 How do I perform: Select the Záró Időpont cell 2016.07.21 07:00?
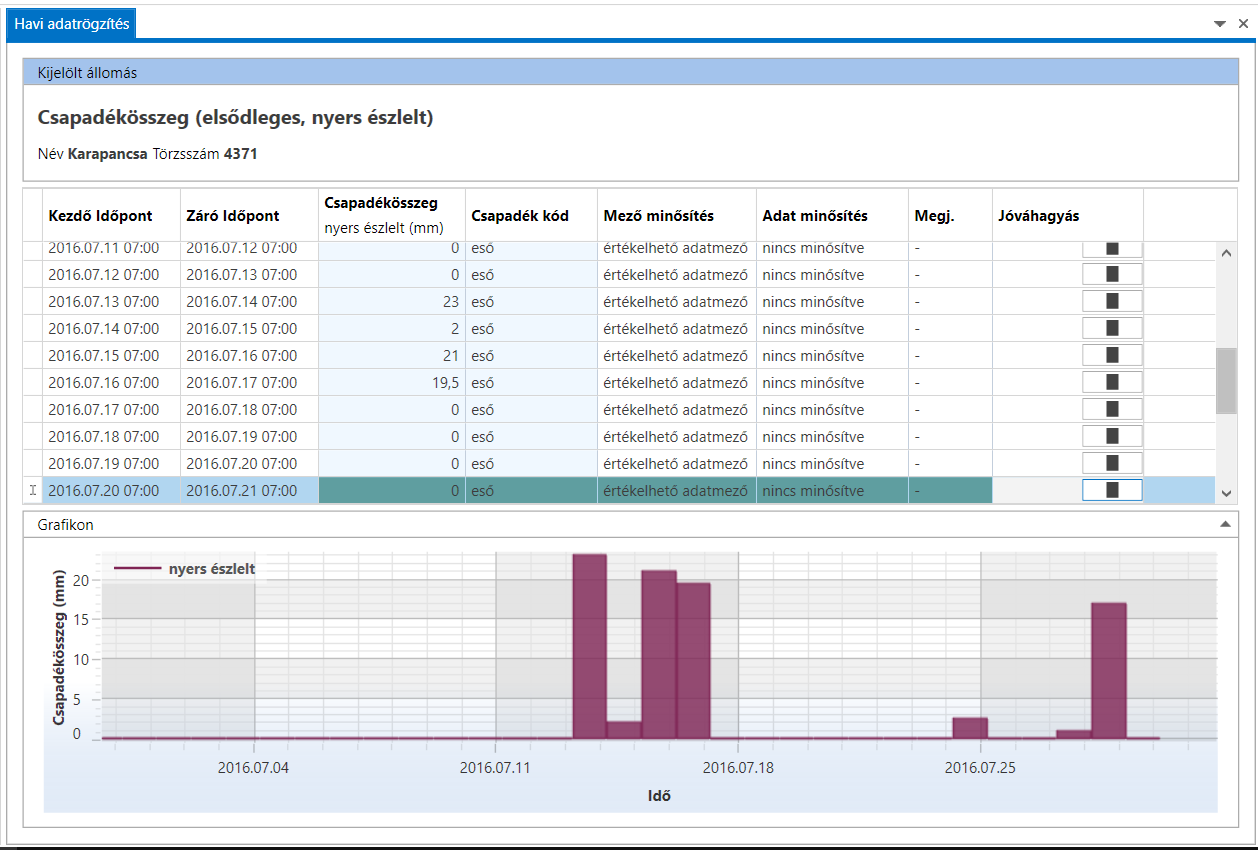click(x=249, y=490)
